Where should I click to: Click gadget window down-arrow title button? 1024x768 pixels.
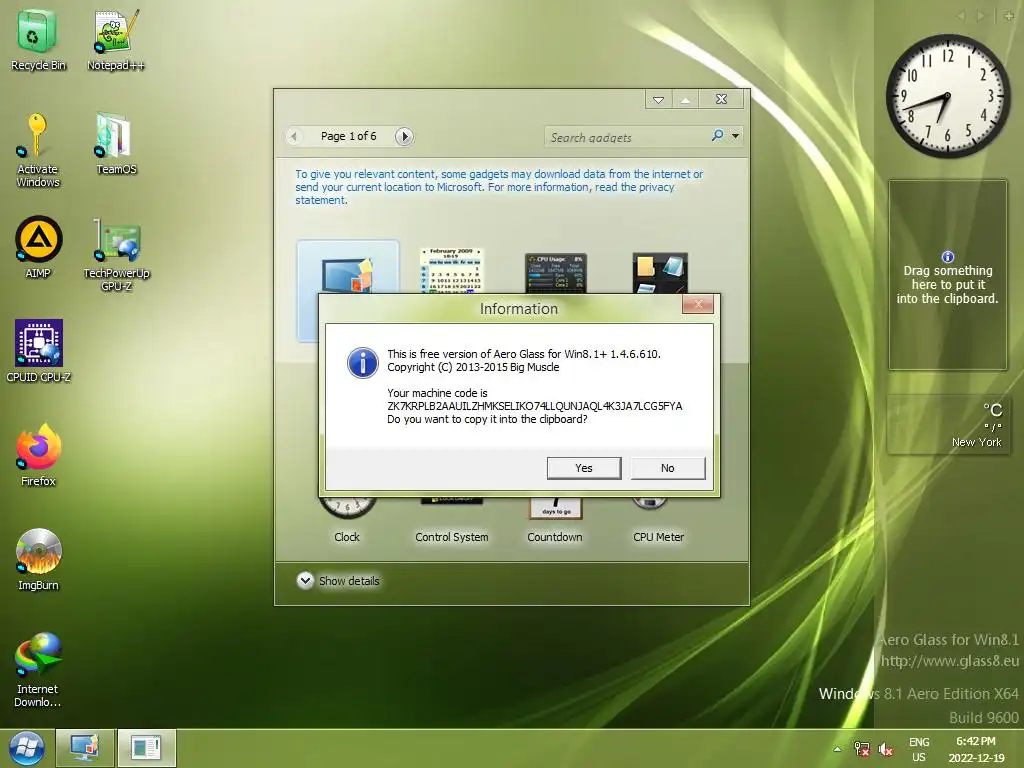(658, 100)
